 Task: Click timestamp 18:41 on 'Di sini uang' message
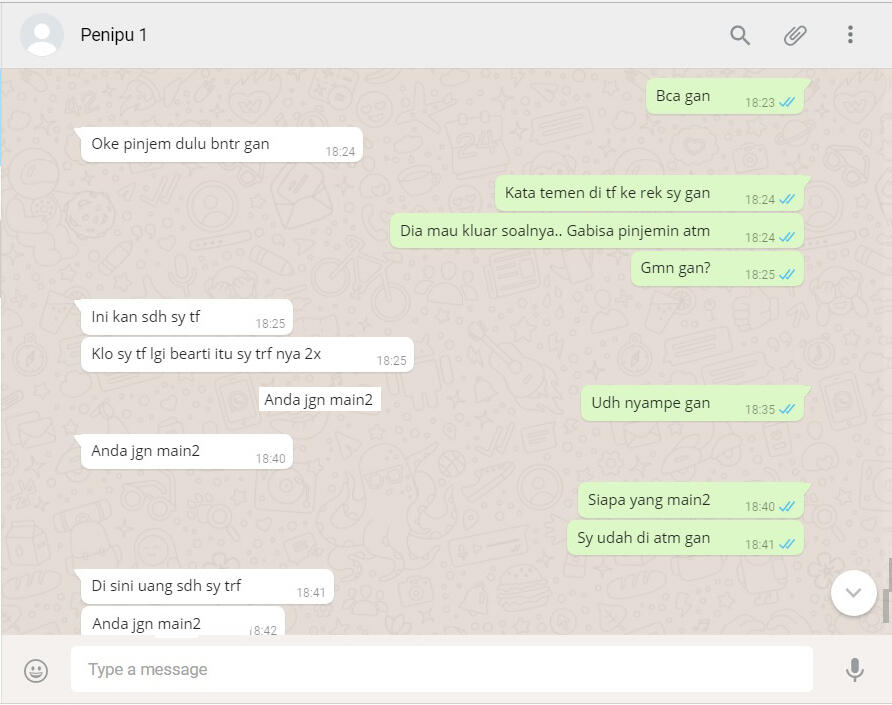(x=311, y=593)
